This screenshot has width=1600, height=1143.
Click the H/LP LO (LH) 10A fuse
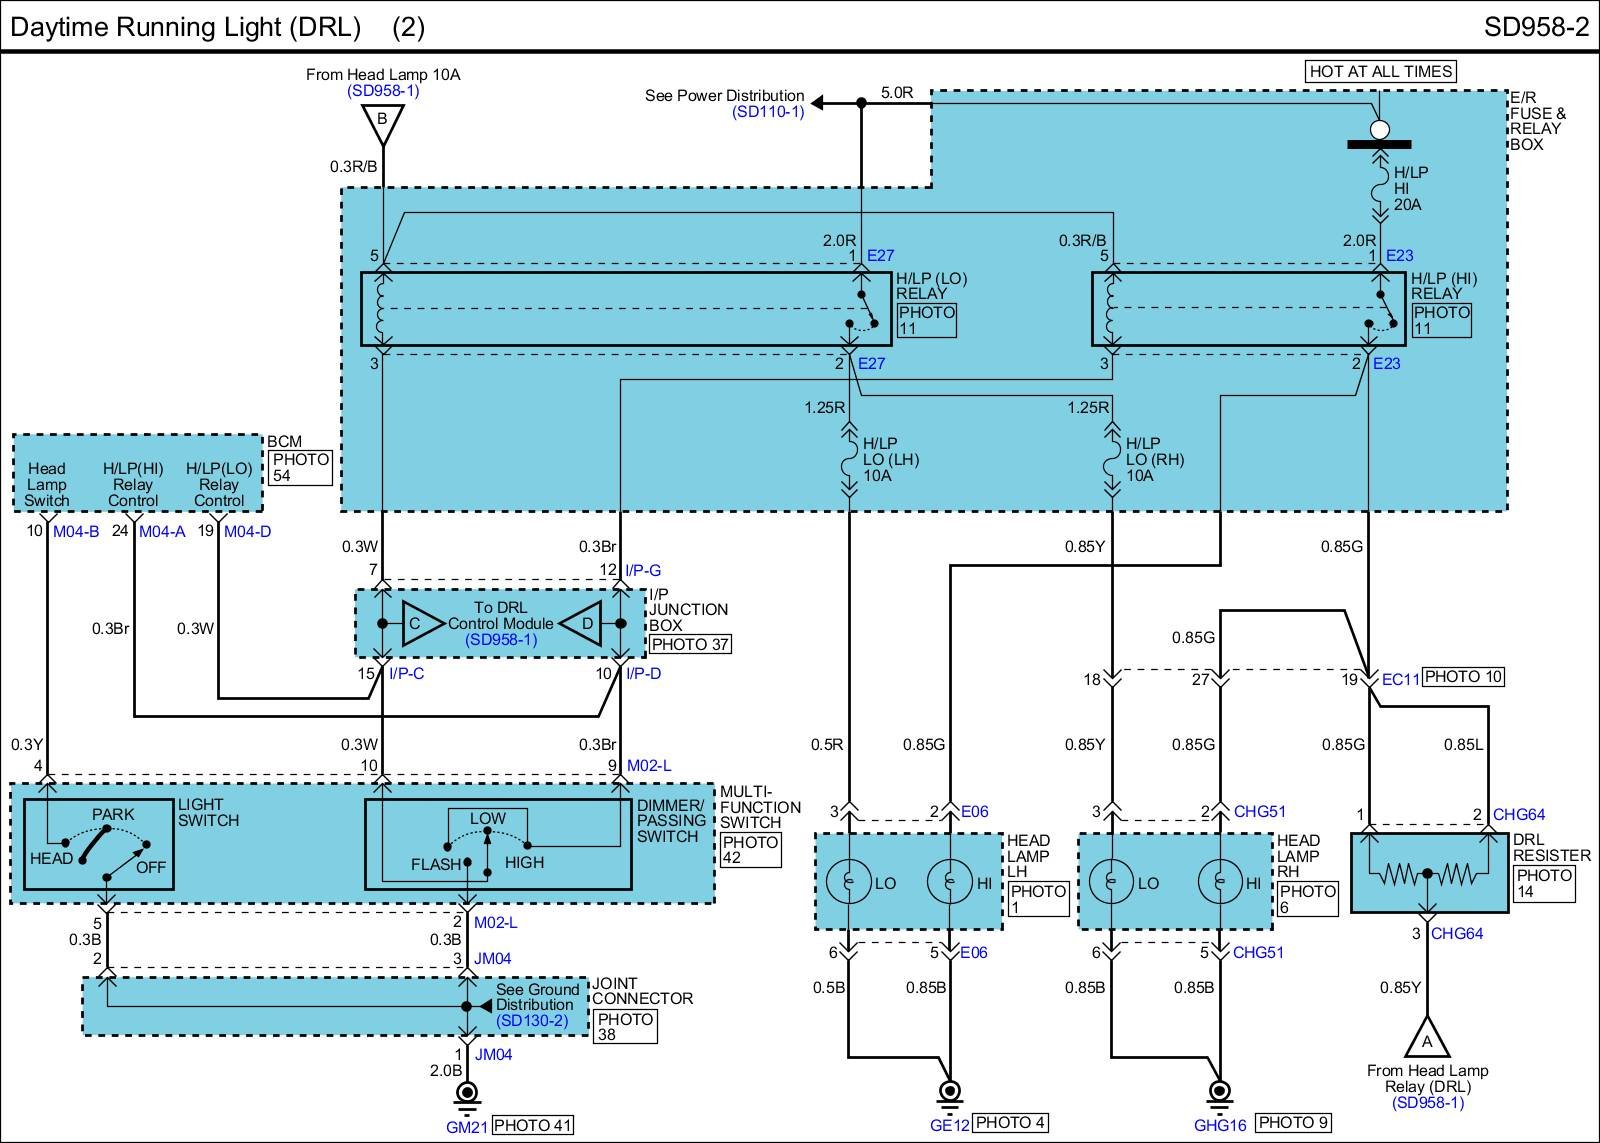pos(849,459)
